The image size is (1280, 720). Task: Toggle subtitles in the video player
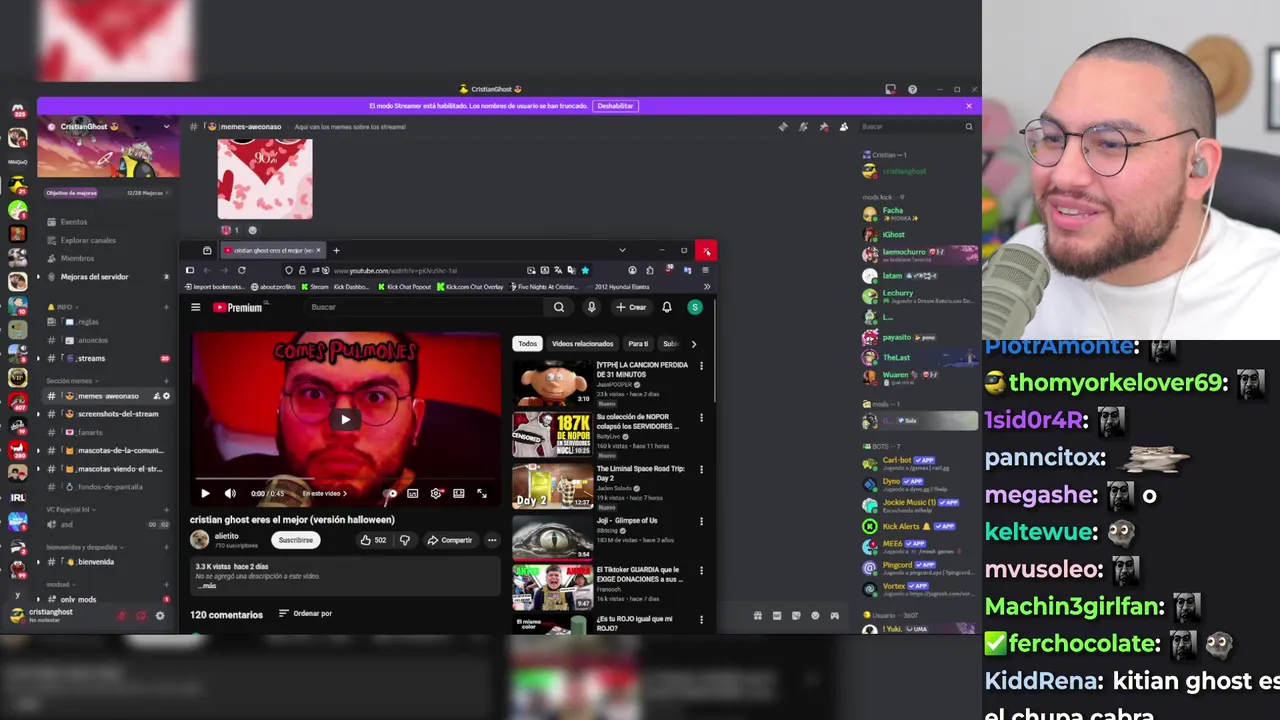(x=412, y=493)
